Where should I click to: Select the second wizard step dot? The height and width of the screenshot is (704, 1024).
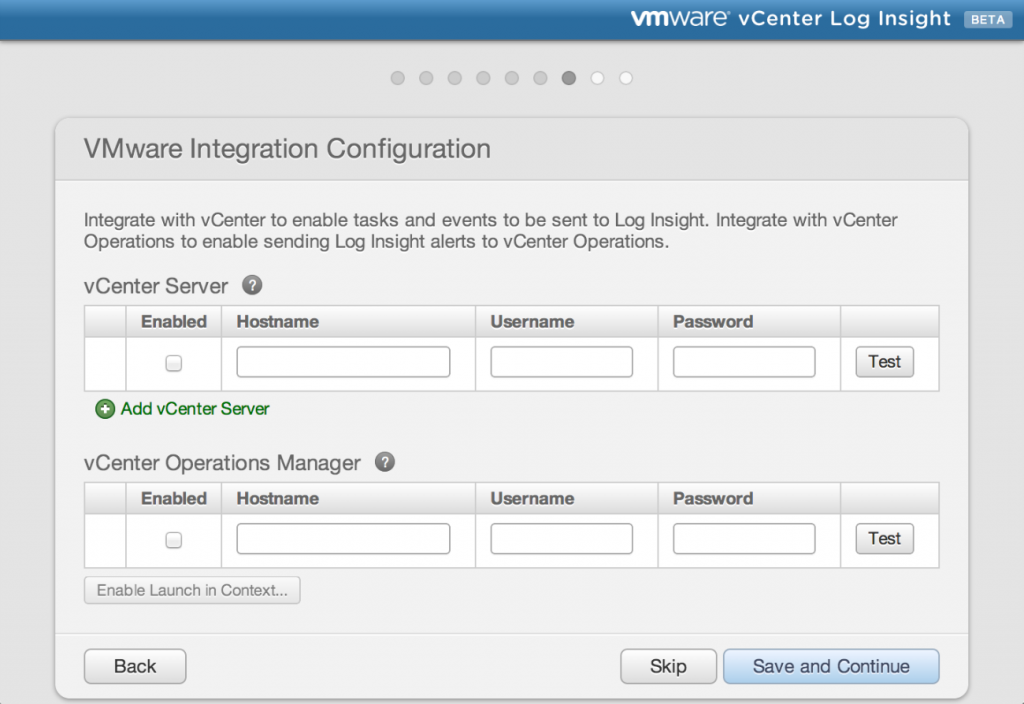point(426,78)
